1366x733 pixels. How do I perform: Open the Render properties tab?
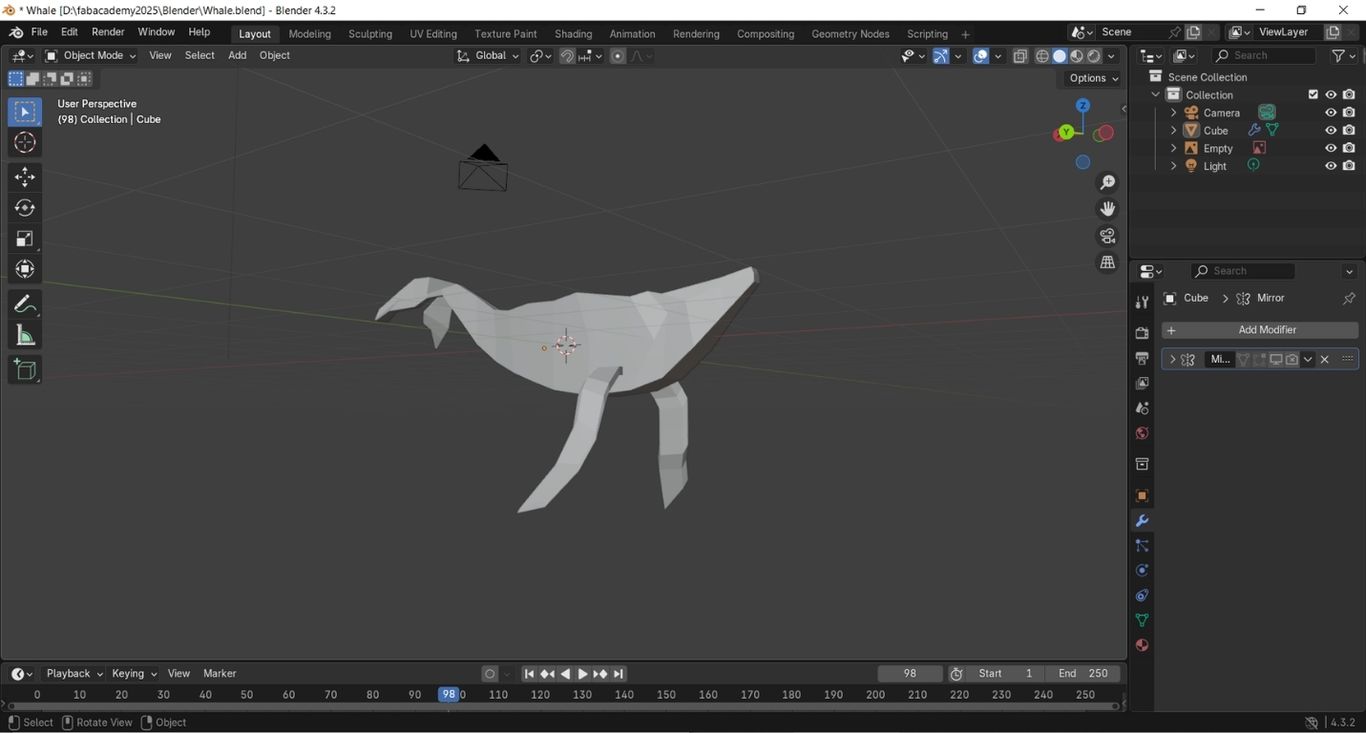[x=1142, y=333]
